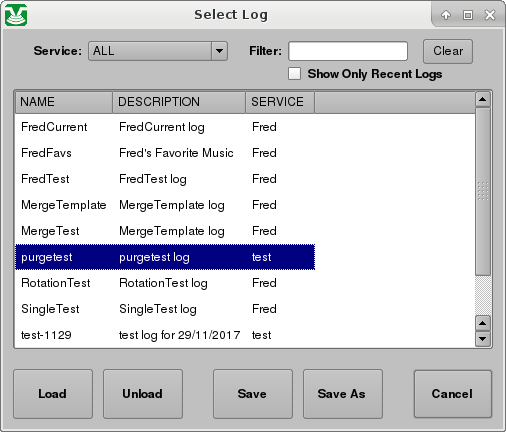
Task: Click the shade window arrow icon
Action: click(446, 15)
